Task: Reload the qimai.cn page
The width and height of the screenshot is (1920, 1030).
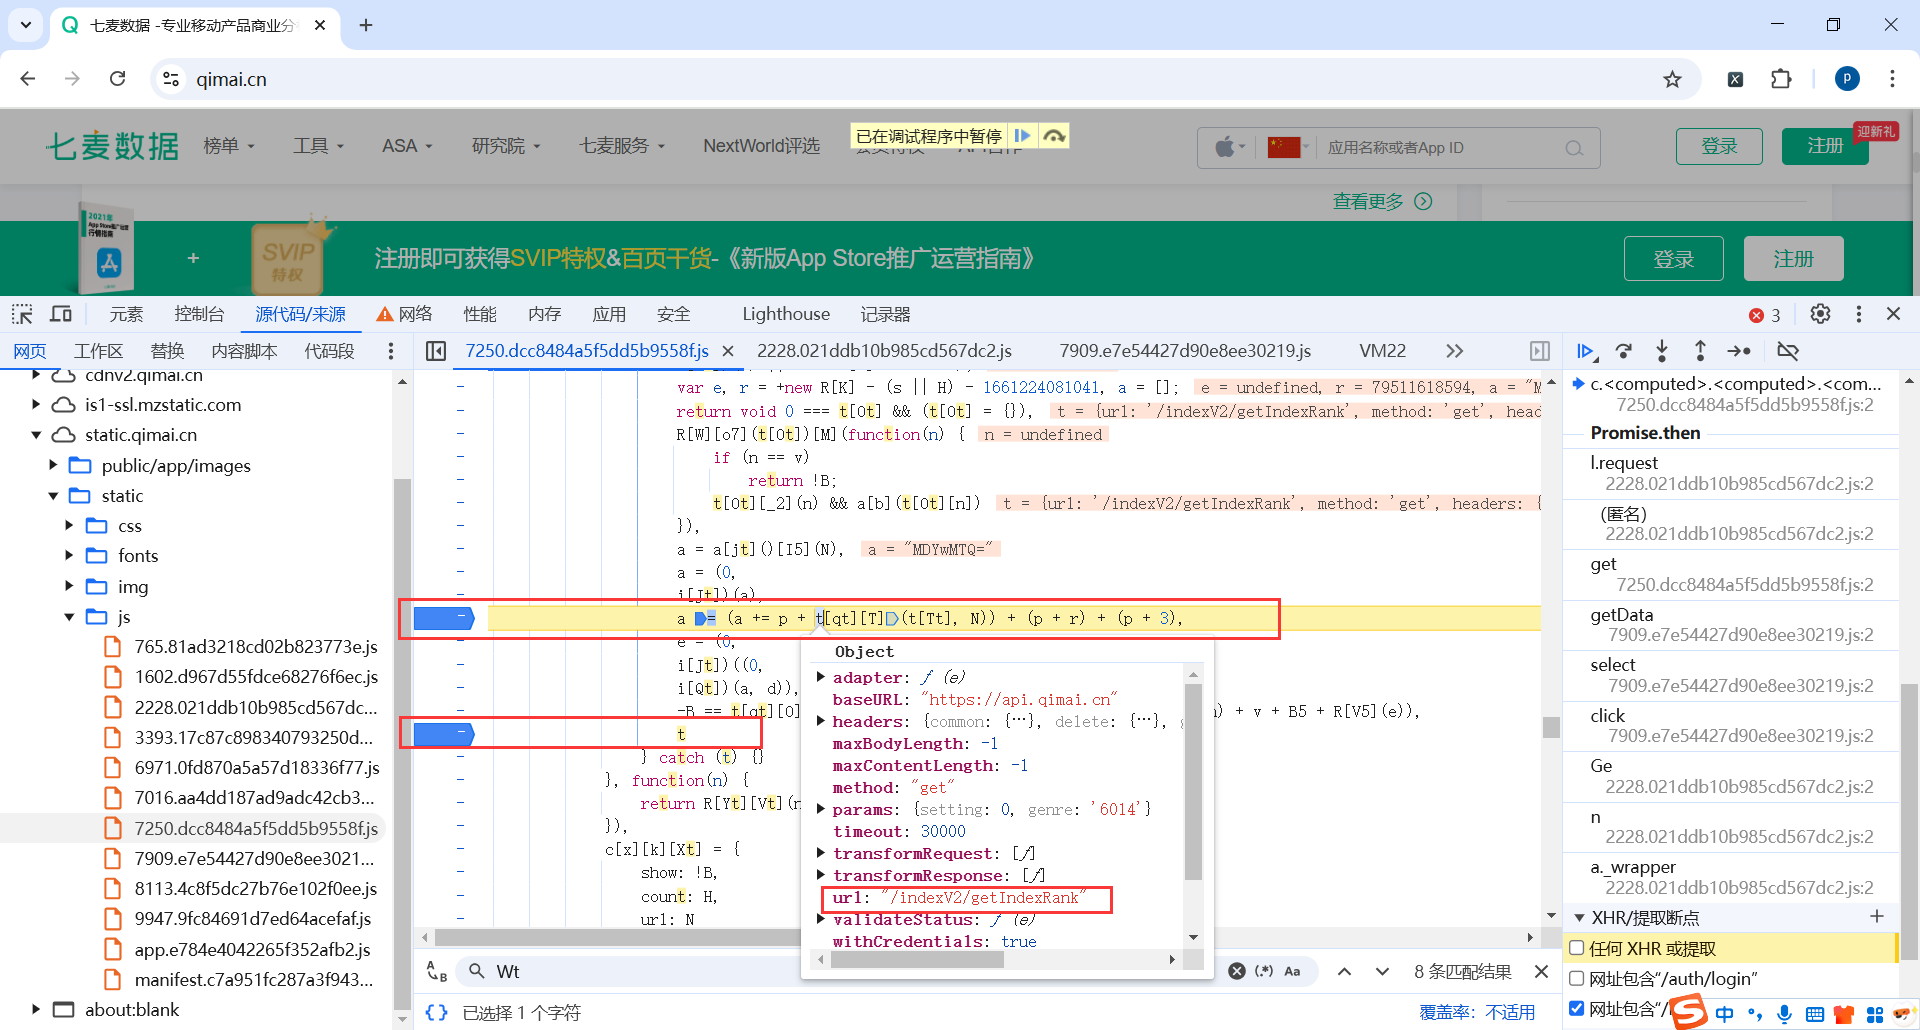Action: tap(117, 79)
